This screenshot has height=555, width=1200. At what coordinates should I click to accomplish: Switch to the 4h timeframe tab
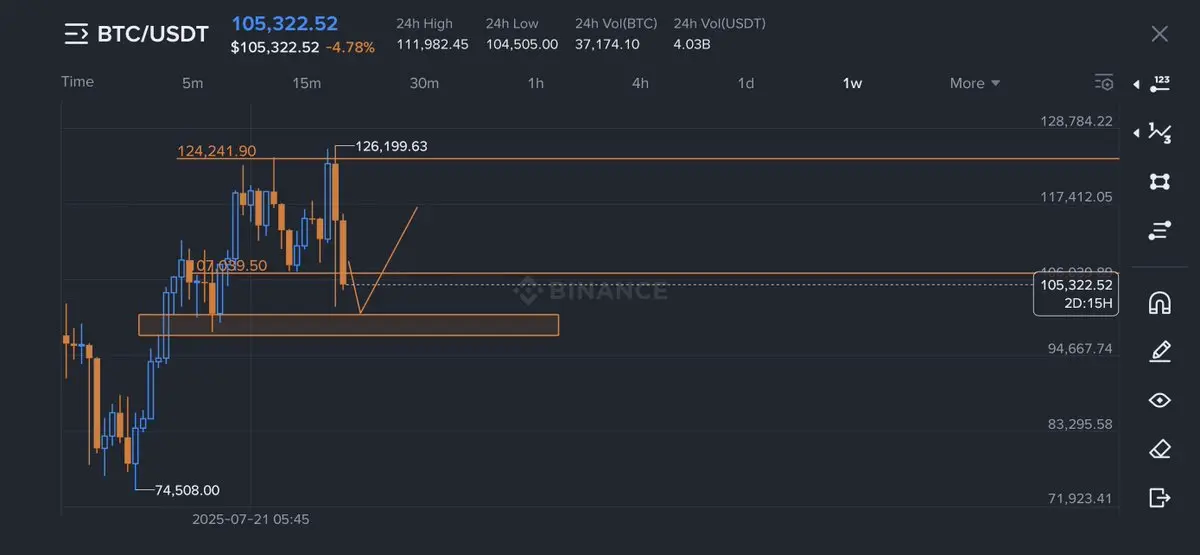click(x=640, y=83)
